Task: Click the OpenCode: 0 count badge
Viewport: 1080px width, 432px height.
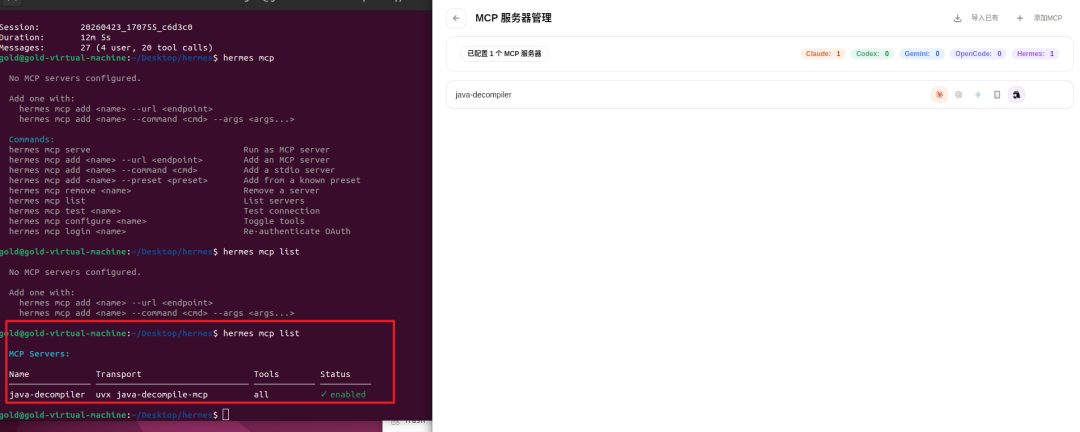Action: (978, 54)
